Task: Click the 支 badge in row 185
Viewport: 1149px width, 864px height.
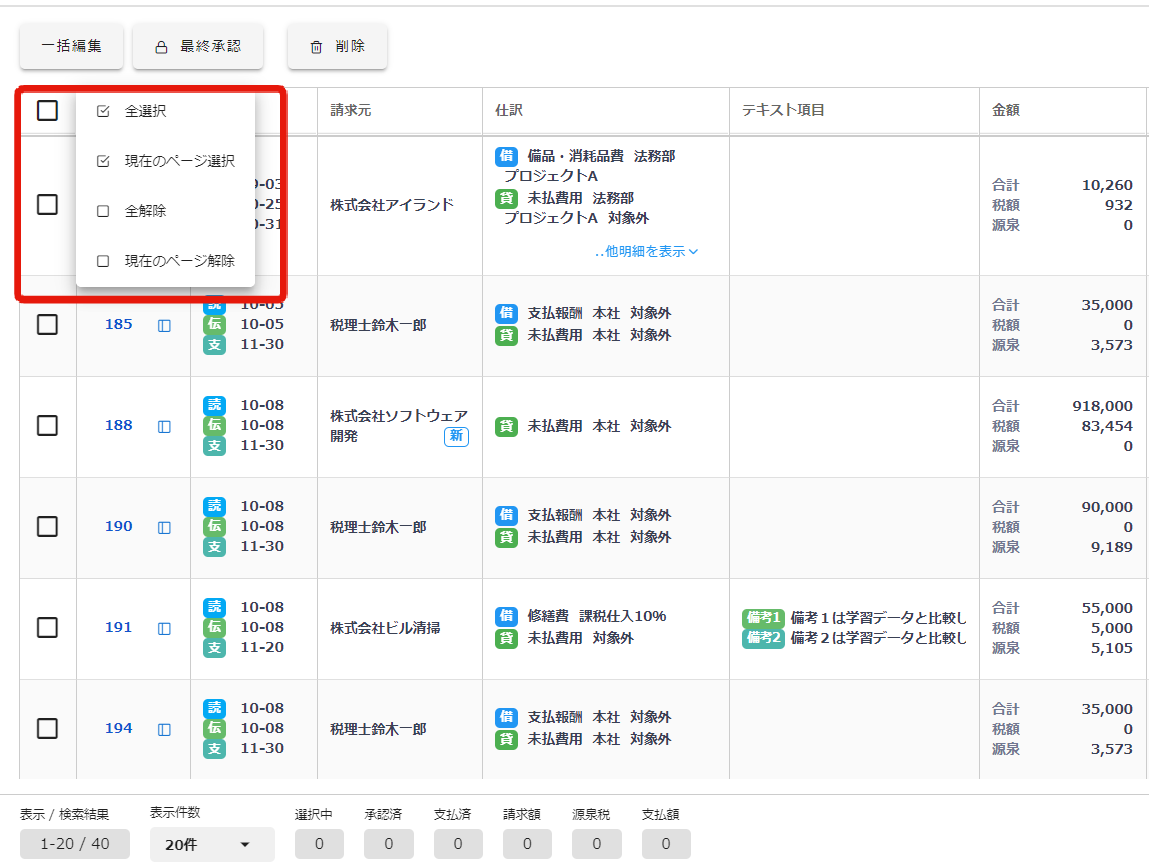Action: [214, 344]
